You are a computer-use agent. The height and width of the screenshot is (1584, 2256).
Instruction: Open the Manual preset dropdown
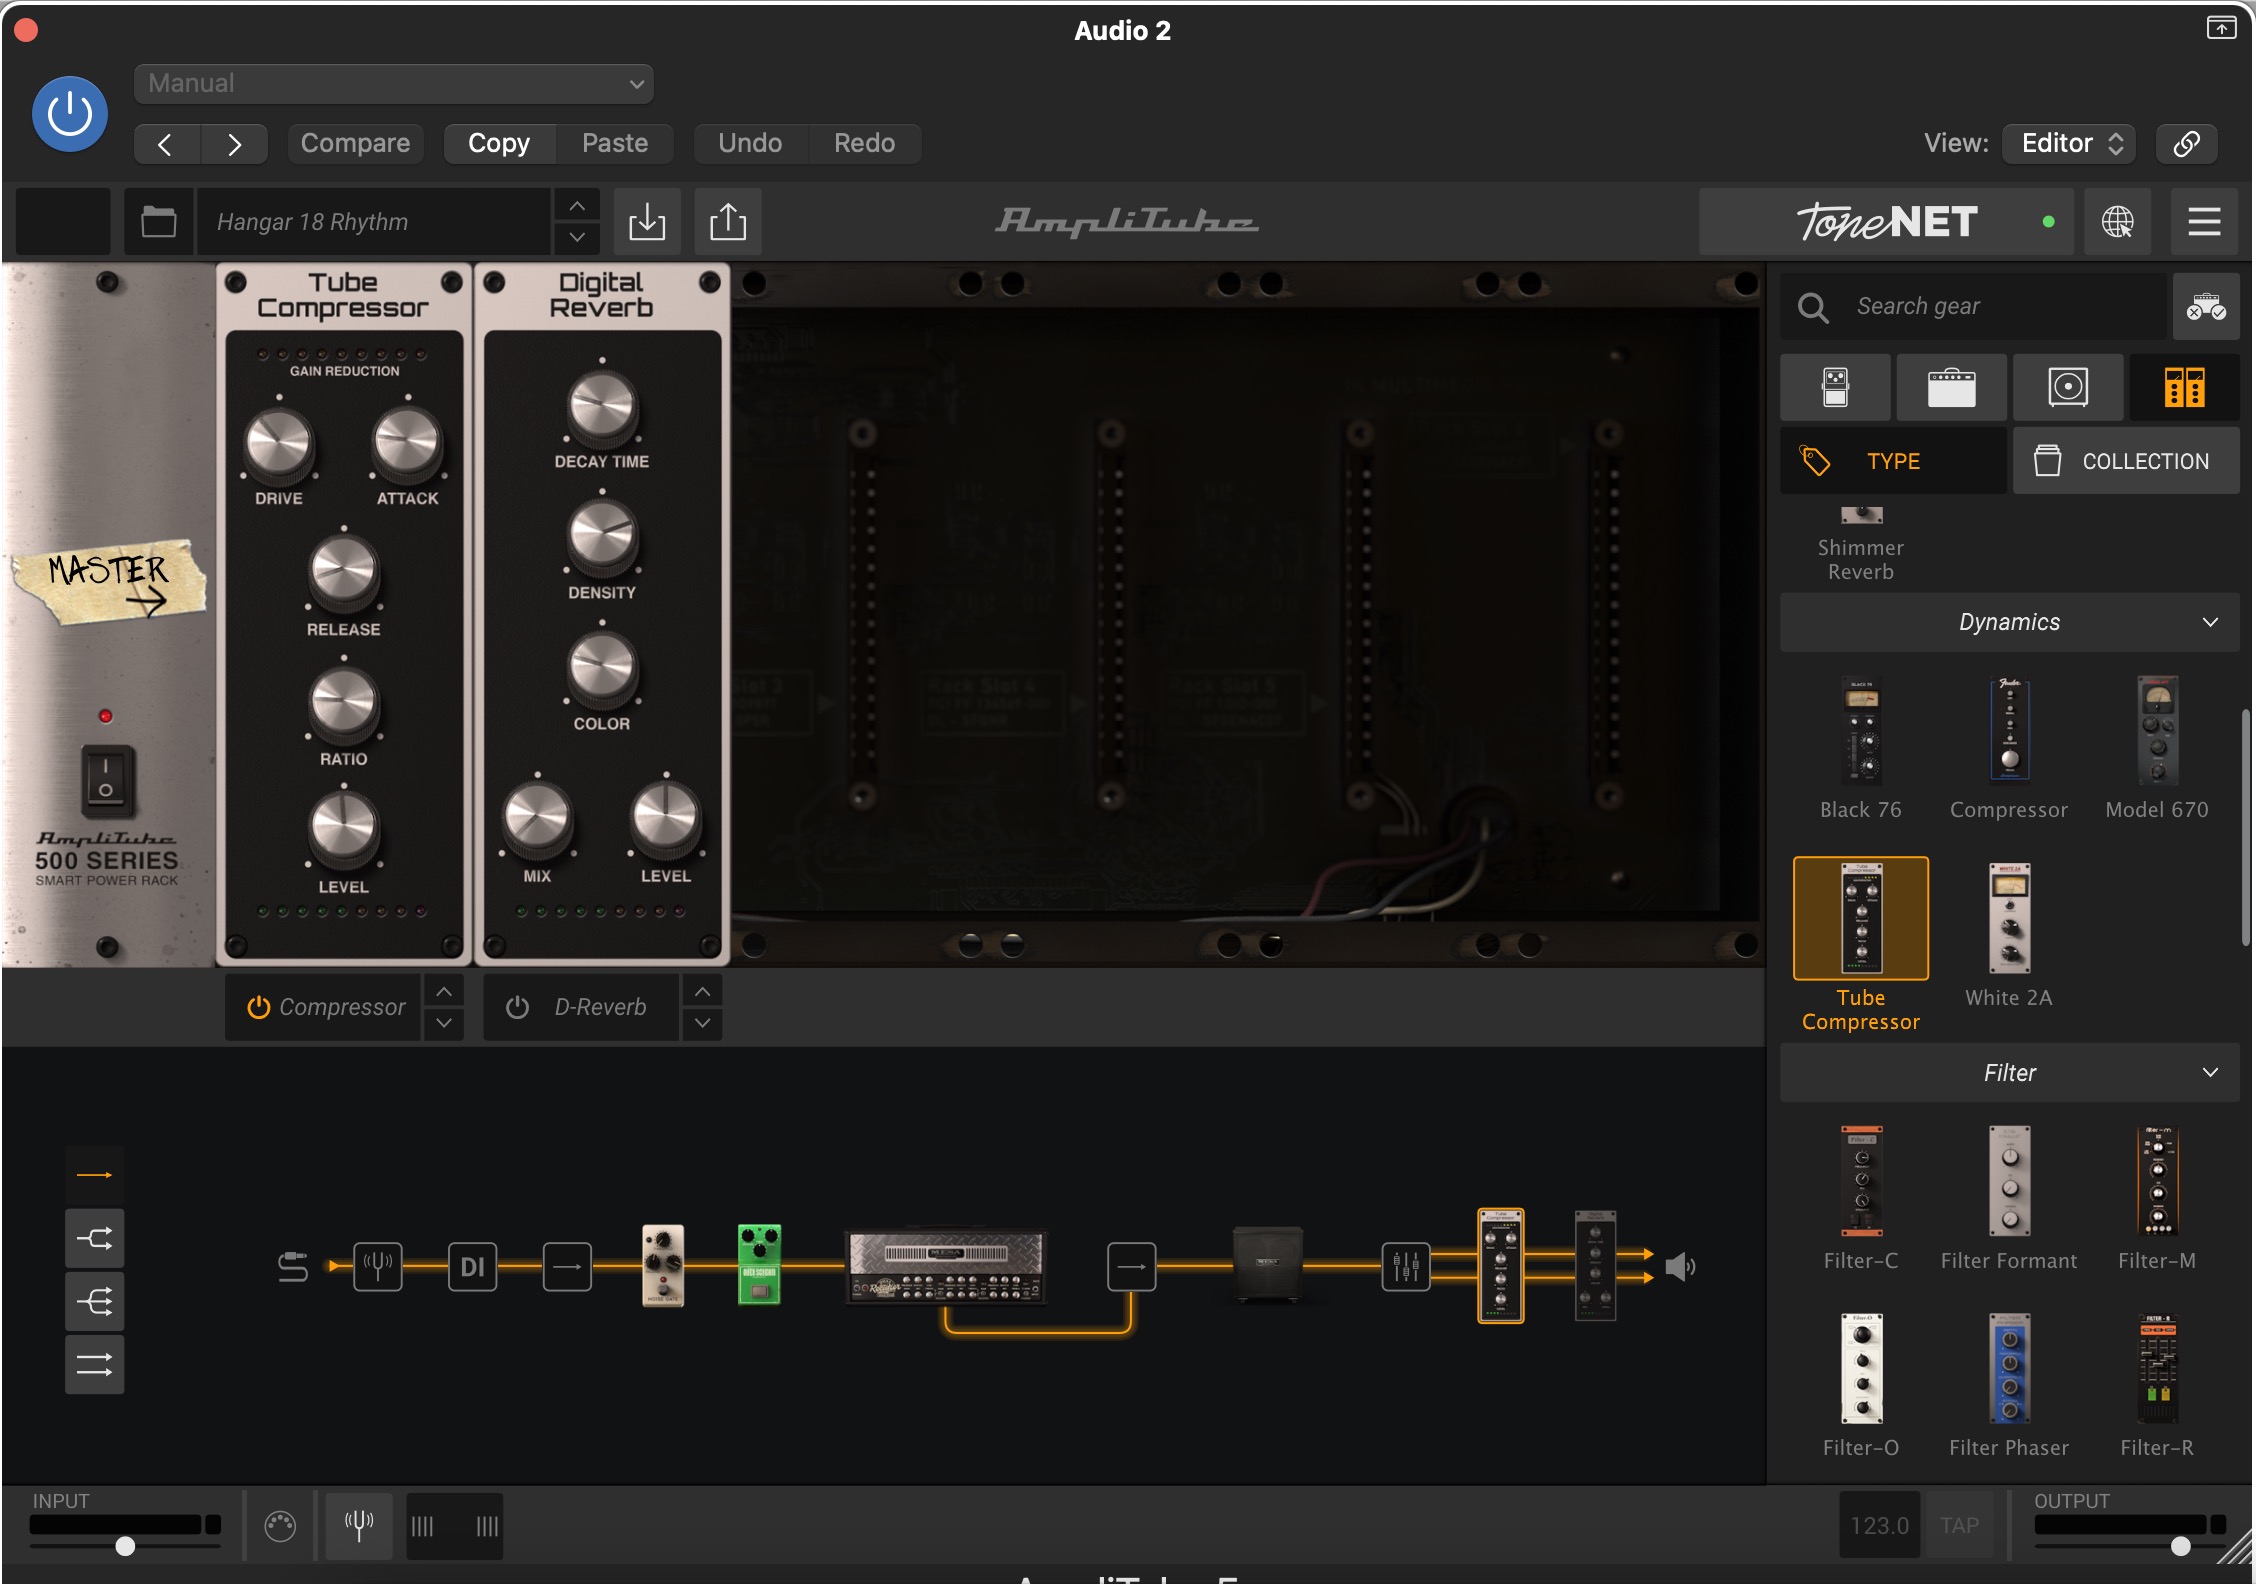click(394, 84)
